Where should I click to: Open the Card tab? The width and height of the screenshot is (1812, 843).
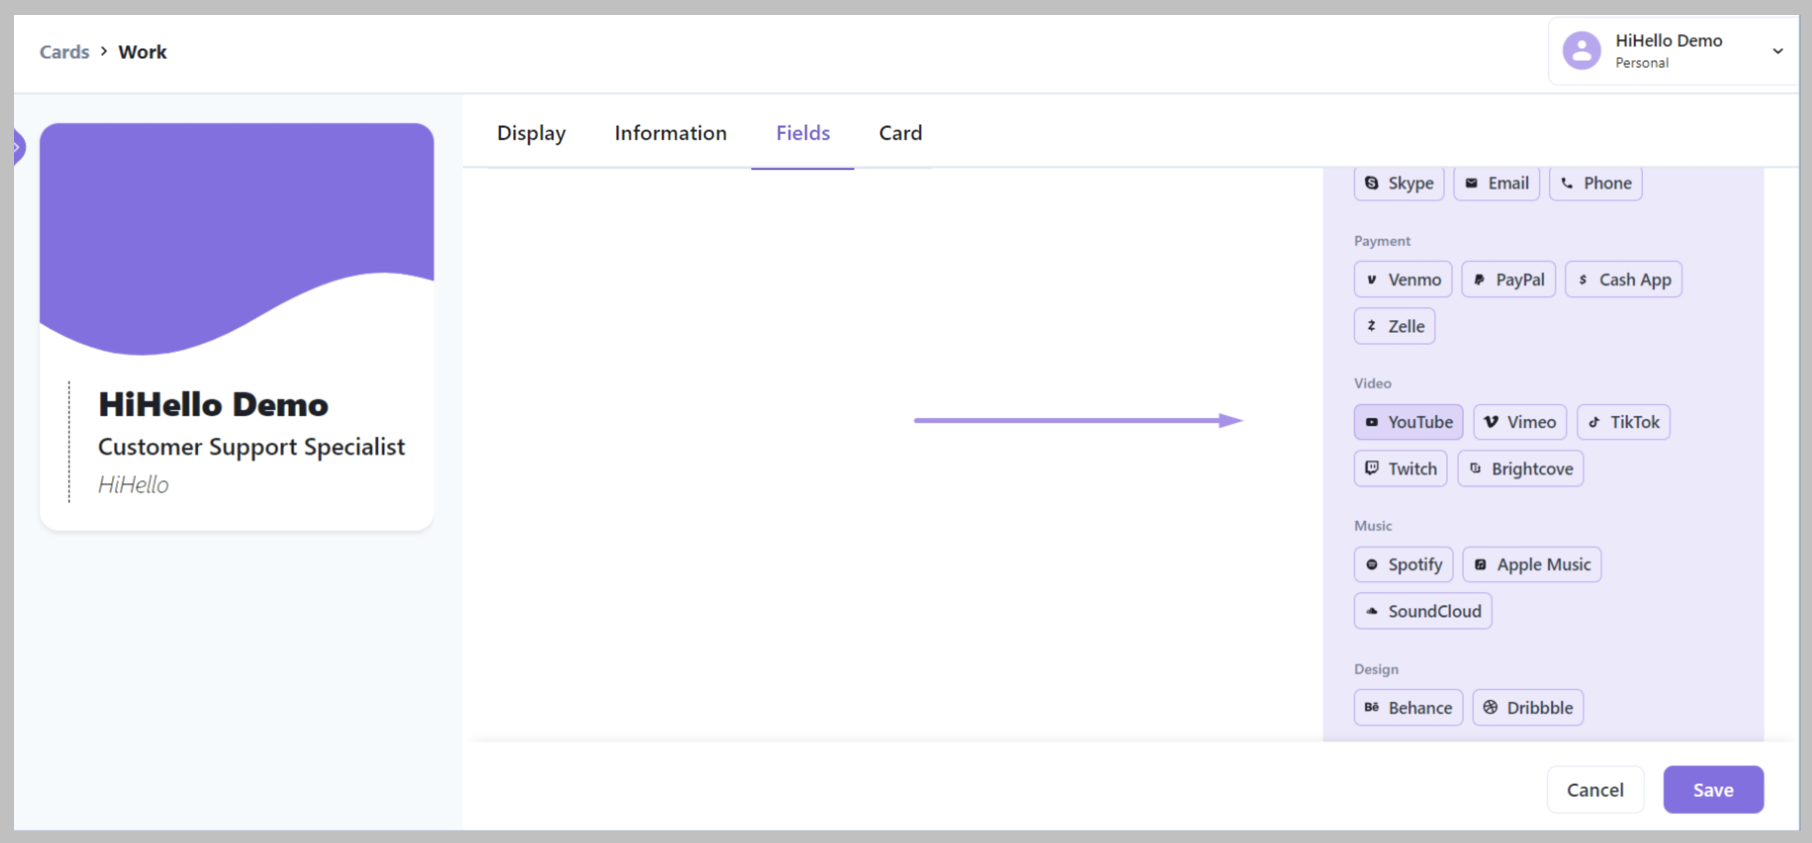[901, 133]
